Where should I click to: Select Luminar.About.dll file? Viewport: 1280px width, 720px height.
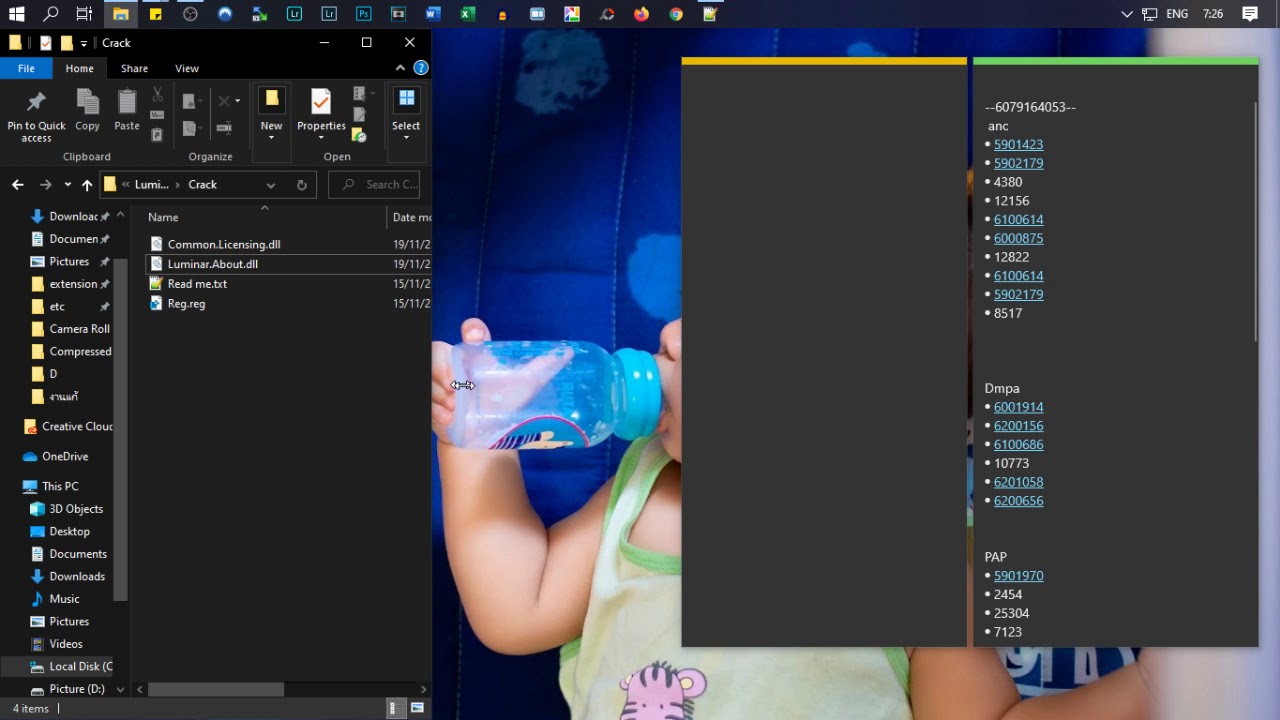tap(213, 264)
